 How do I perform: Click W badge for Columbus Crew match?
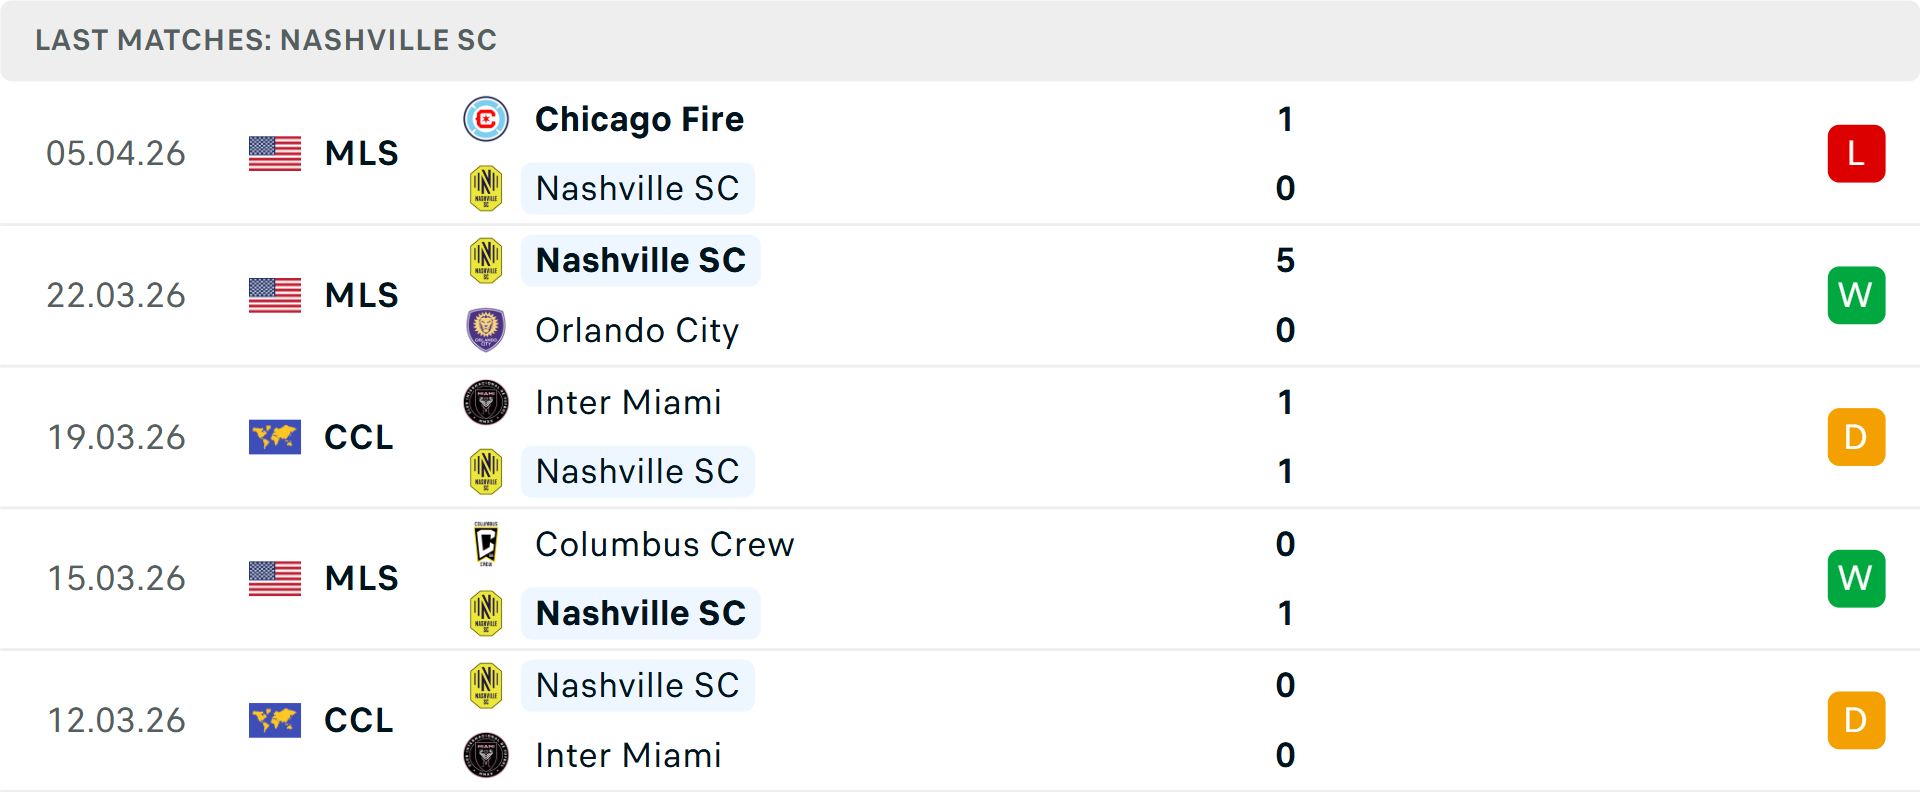1856,578
